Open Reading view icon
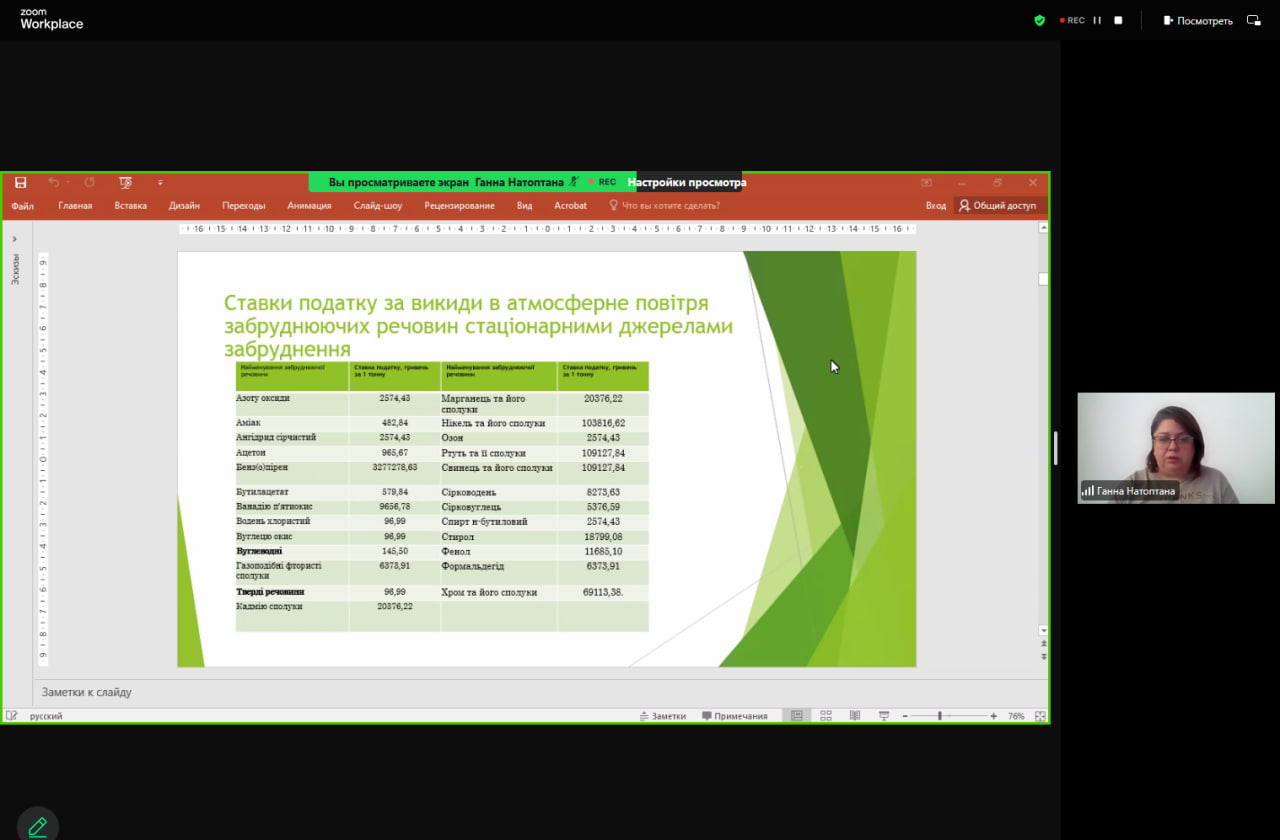This screenshot has width=1280, height=840. point(855,716)
